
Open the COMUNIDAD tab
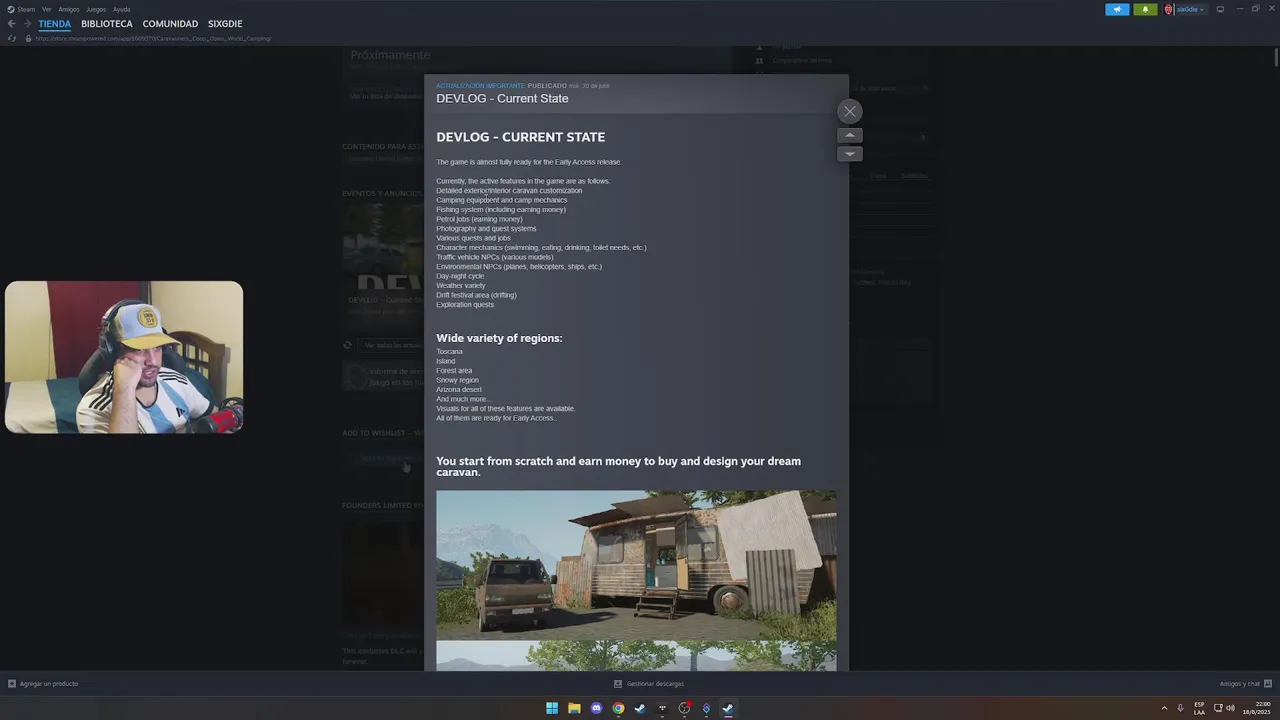170,24
